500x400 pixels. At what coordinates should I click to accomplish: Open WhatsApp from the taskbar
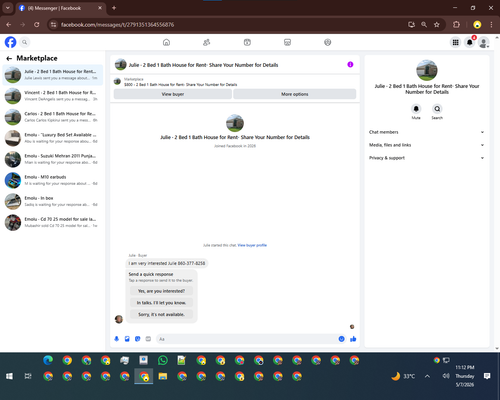pos(163,360)
